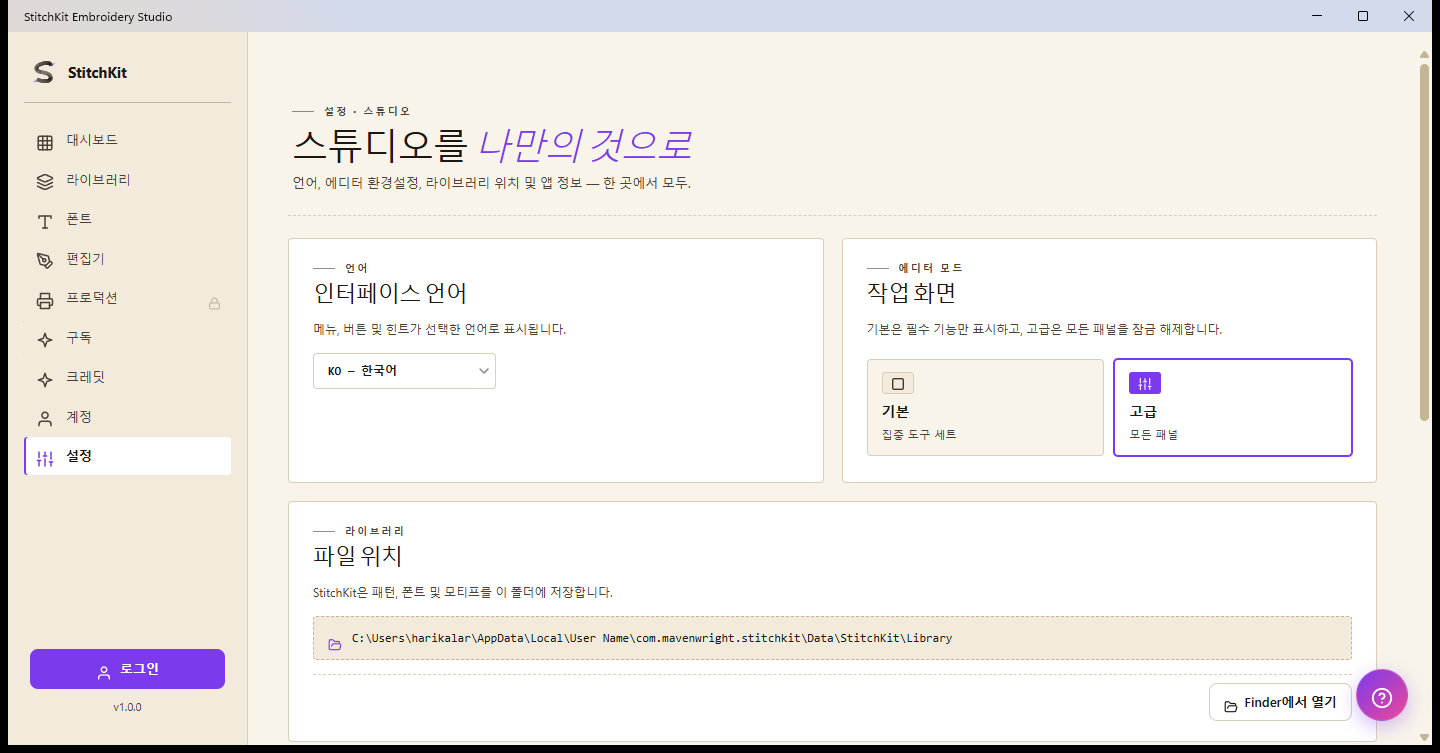Switch to 편집기 page
The height and width of the screenshot is (753, 1440).
(x=128, y=260)
